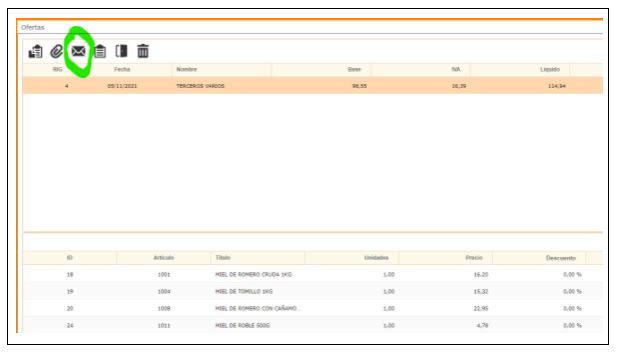Click the paperclip attachment icon
Screen dimensions: 620x360
(x=57, y=51)
